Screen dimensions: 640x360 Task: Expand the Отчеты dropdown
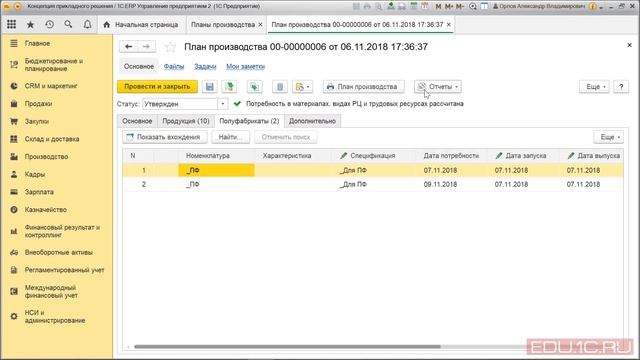click(438, 87)
